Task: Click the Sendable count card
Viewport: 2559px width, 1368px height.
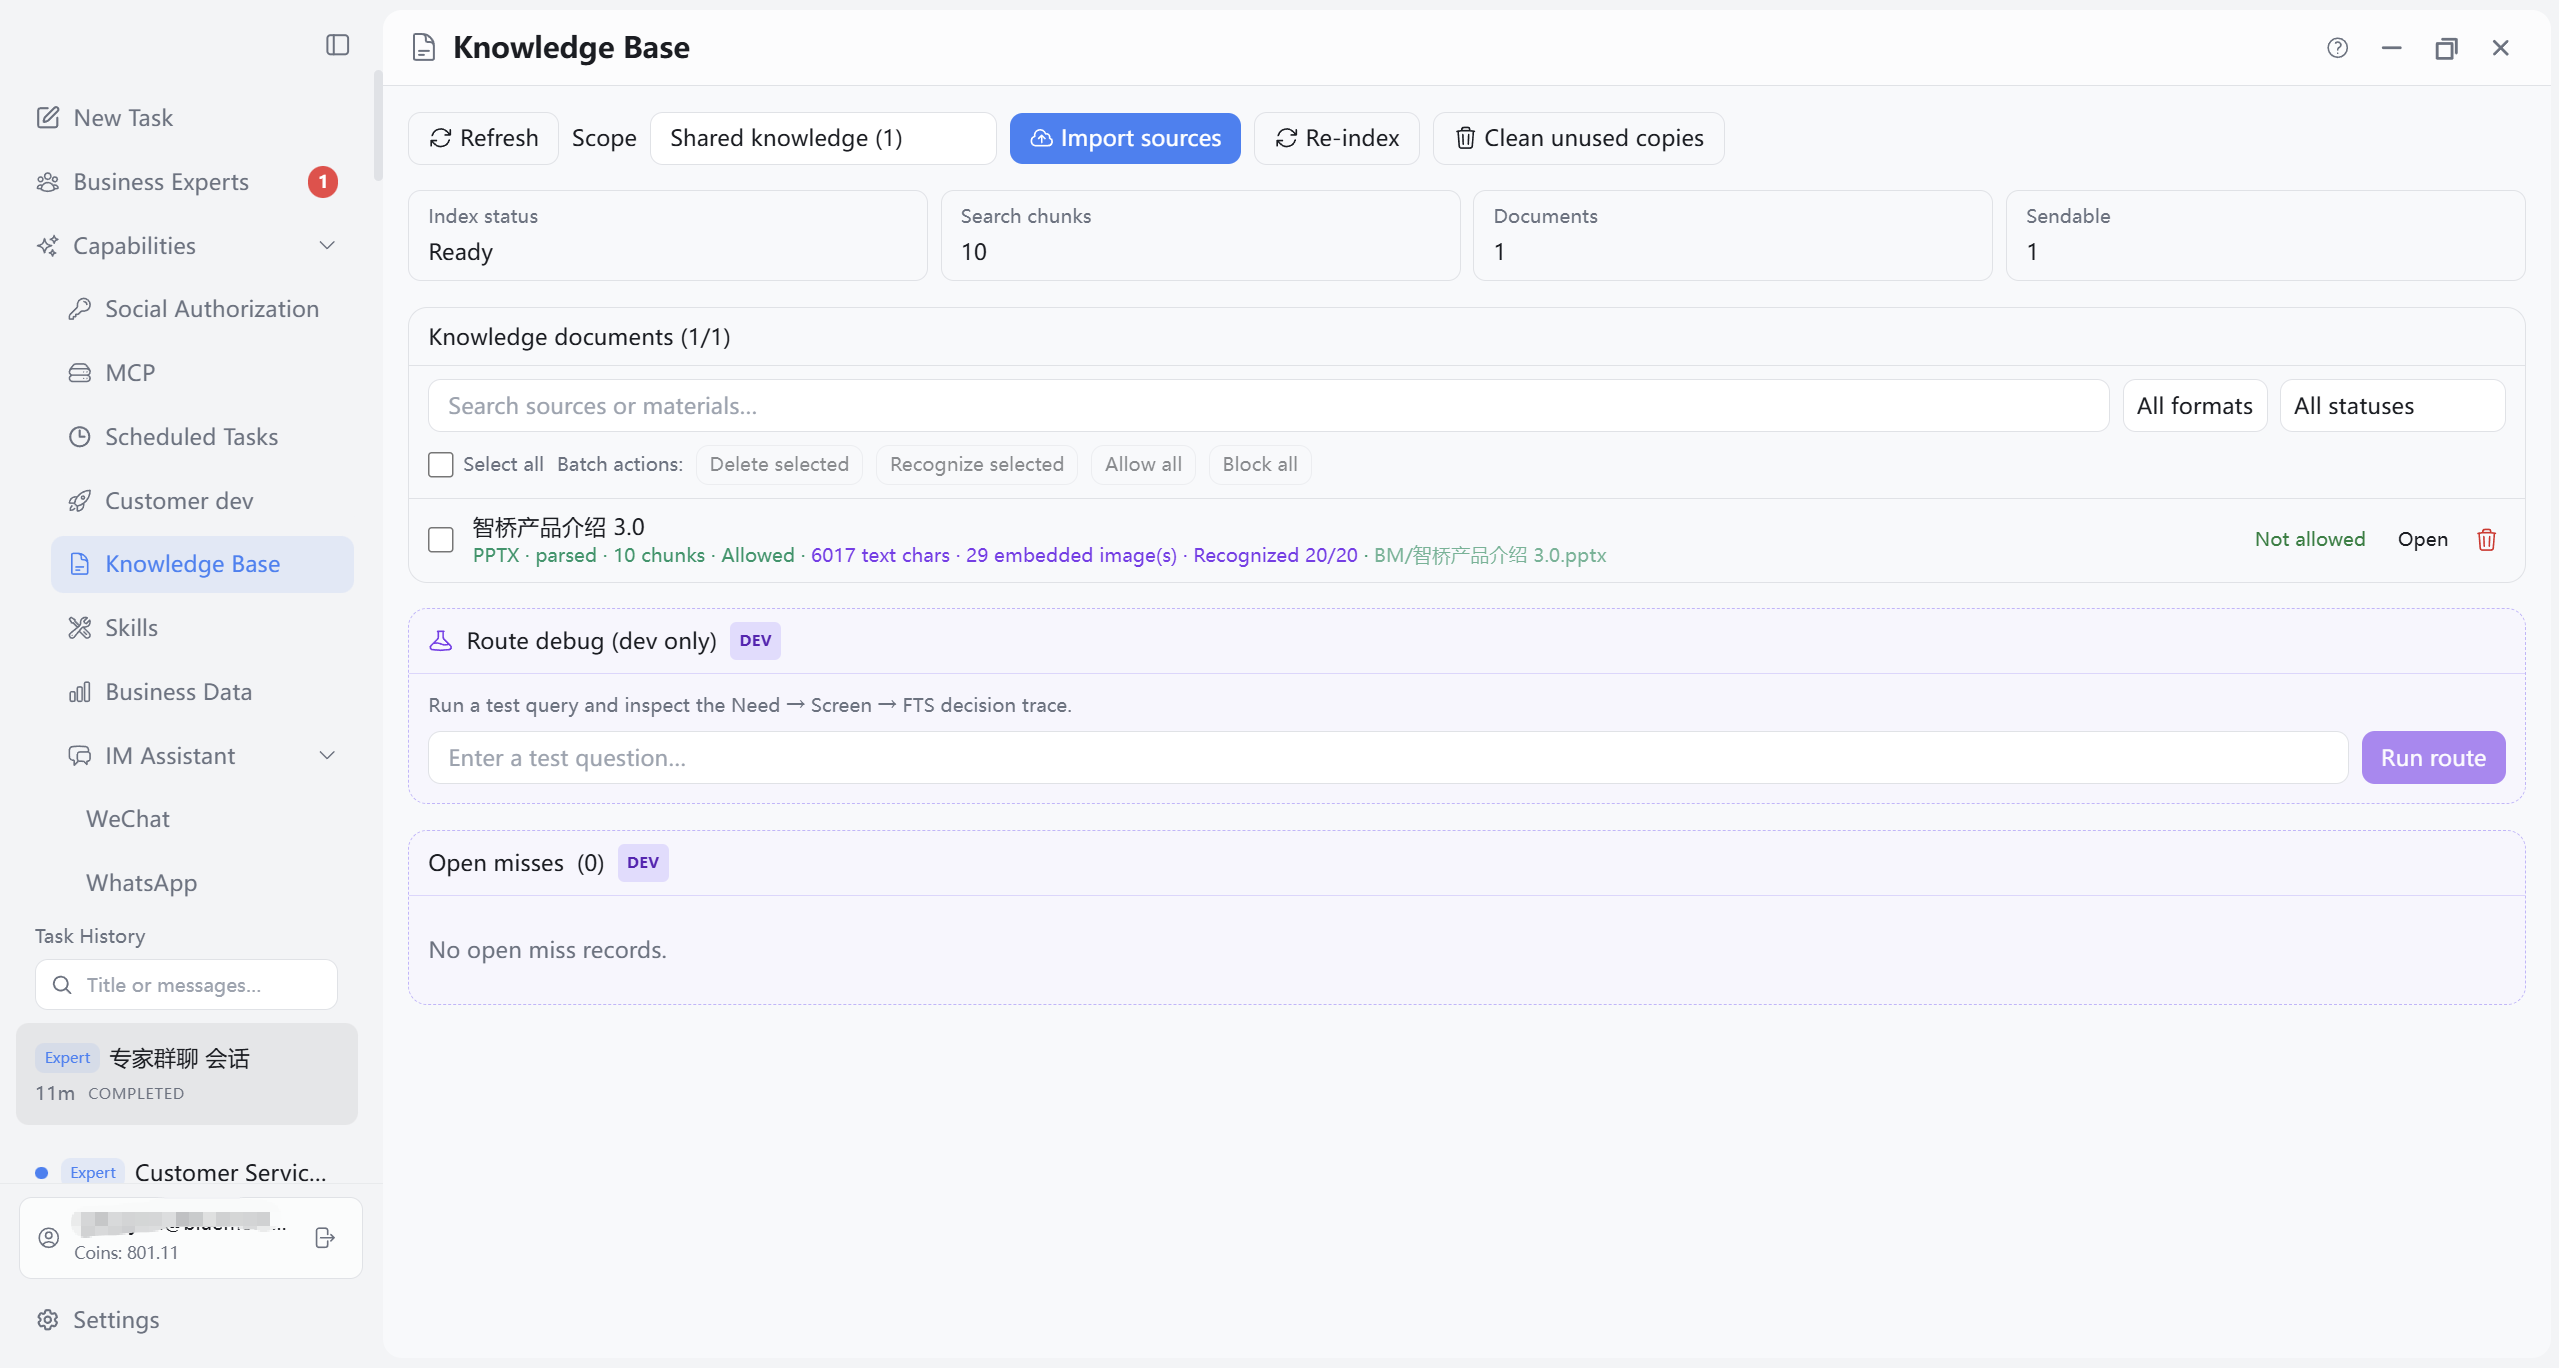Action: (2265, 235)
